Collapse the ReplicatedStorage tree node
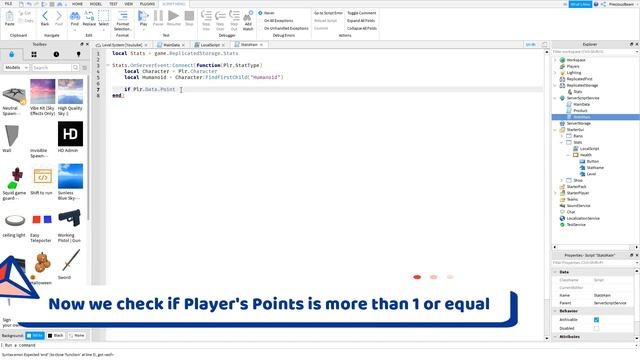This screenshot has width=640, height=360. point(555,85)
